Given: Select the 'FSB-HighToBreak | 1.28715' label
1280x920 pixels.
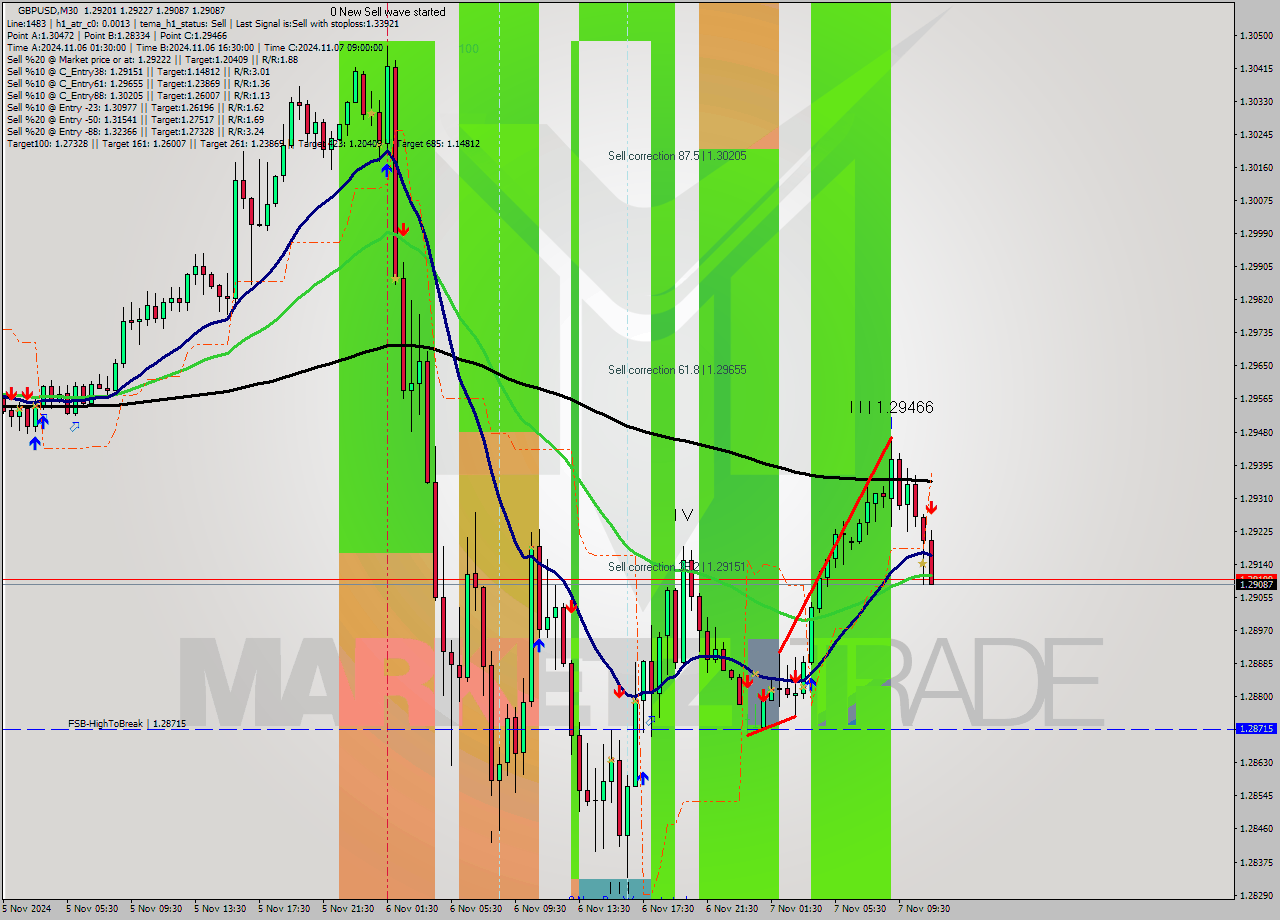Looking at the screenshot, I should (127, 723).
